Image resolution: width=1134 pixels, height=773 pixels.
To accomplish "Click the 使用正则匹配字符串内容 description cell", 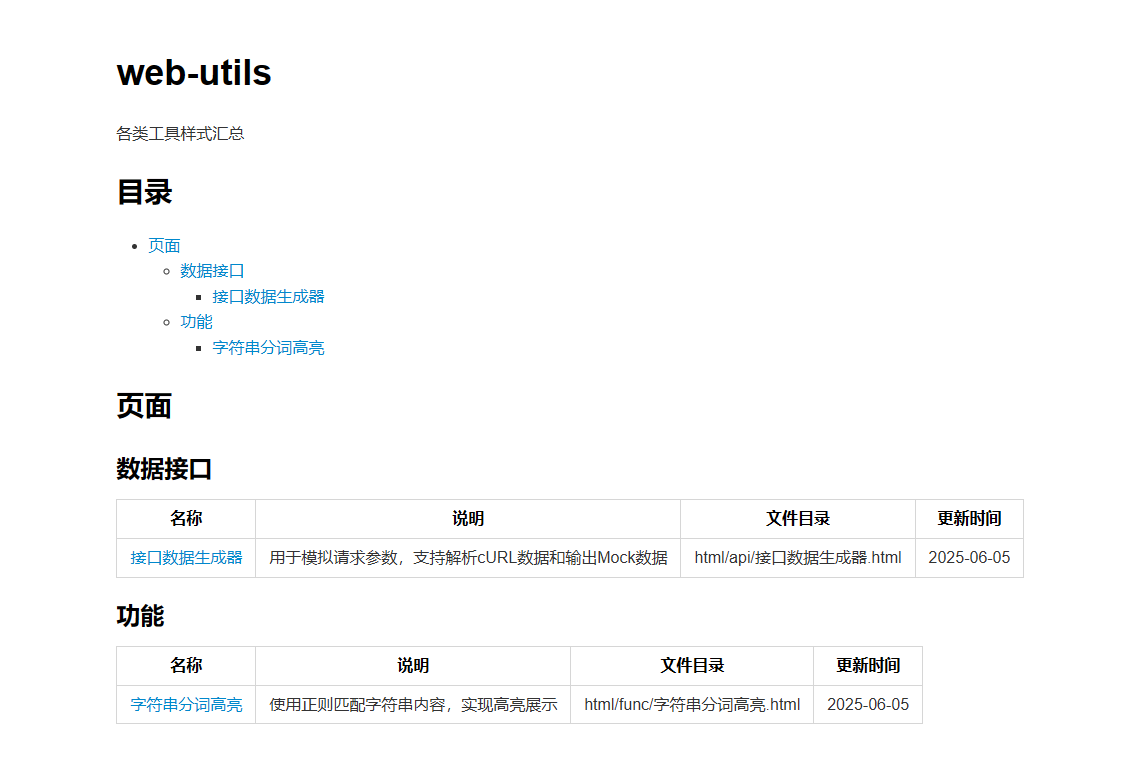I will pyautogui.click(x=413, y=705).
